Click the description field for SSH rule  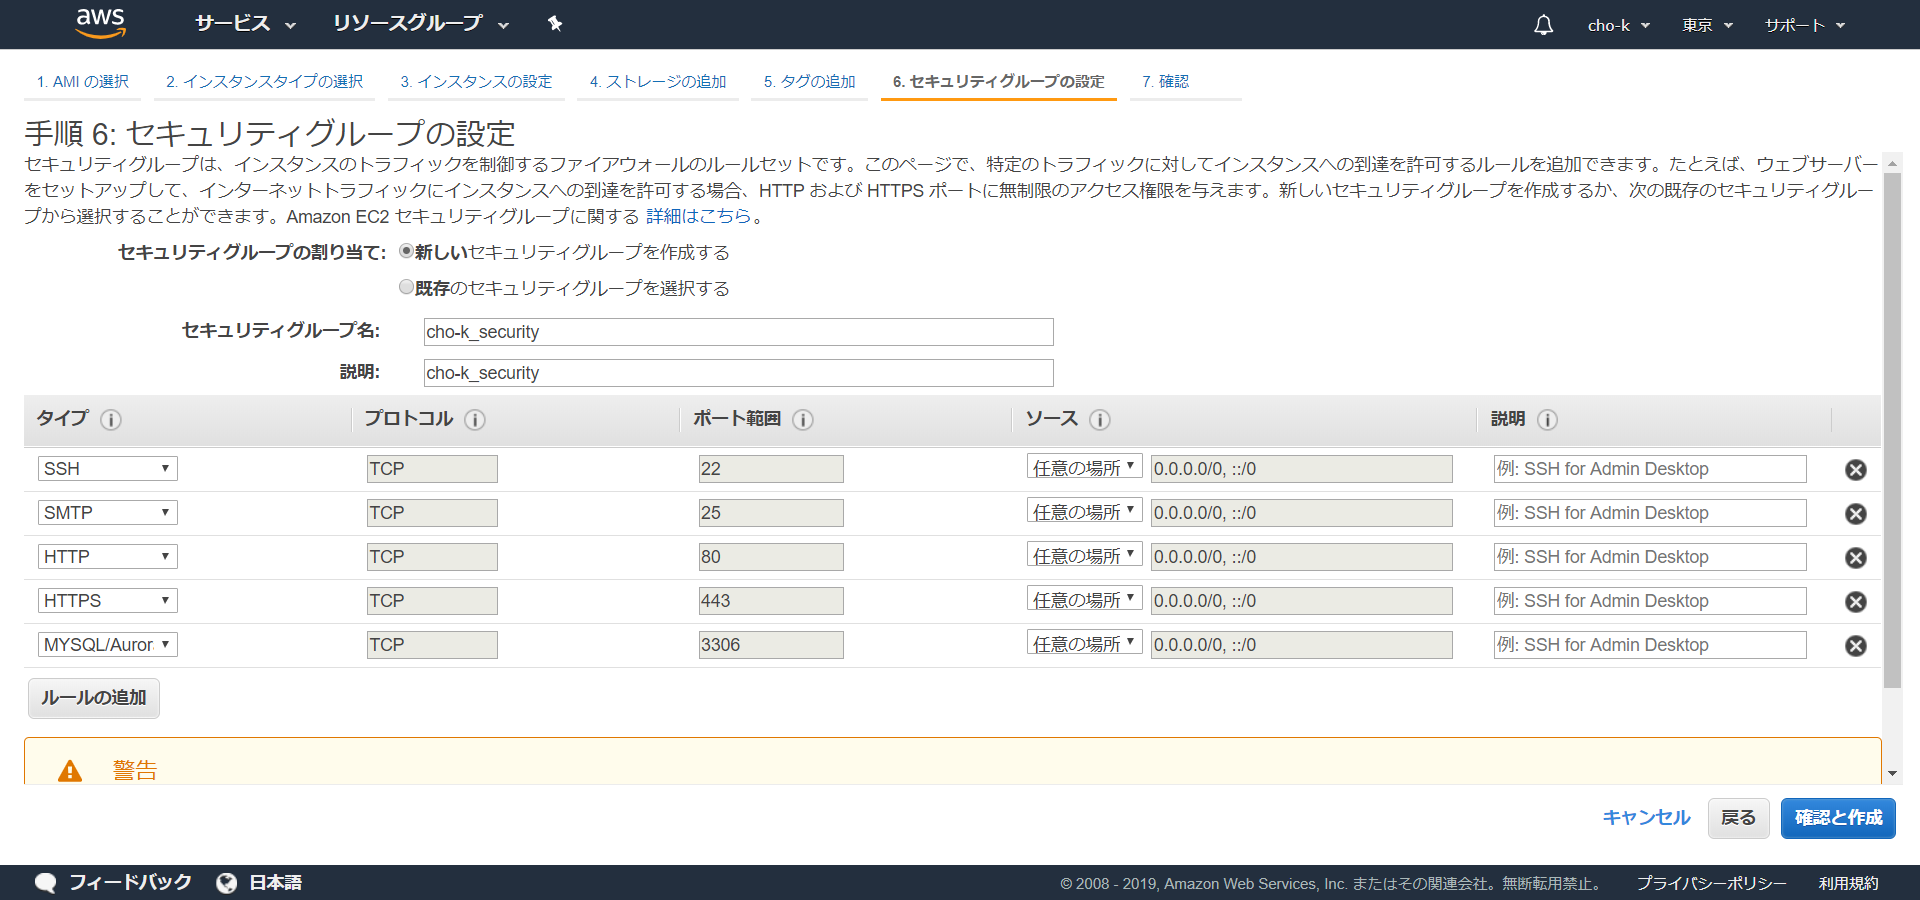coord(1650,469)
